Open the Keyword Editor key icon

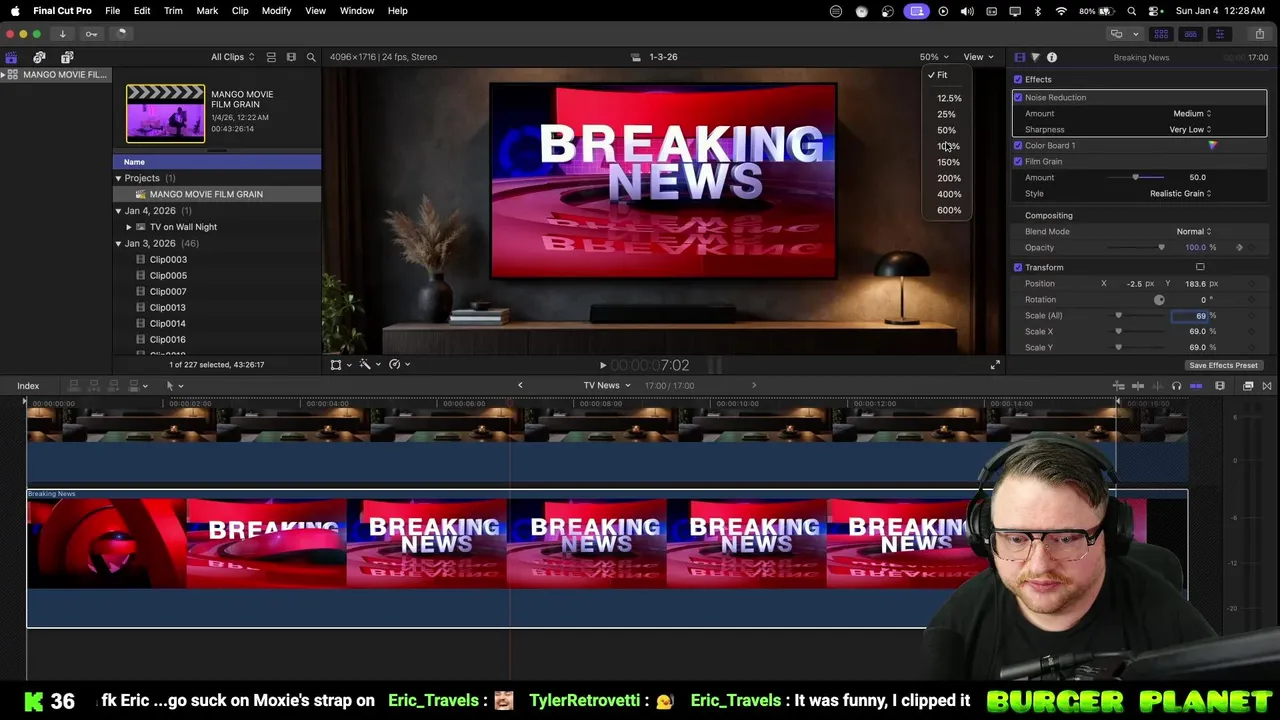tap(91, 34)
